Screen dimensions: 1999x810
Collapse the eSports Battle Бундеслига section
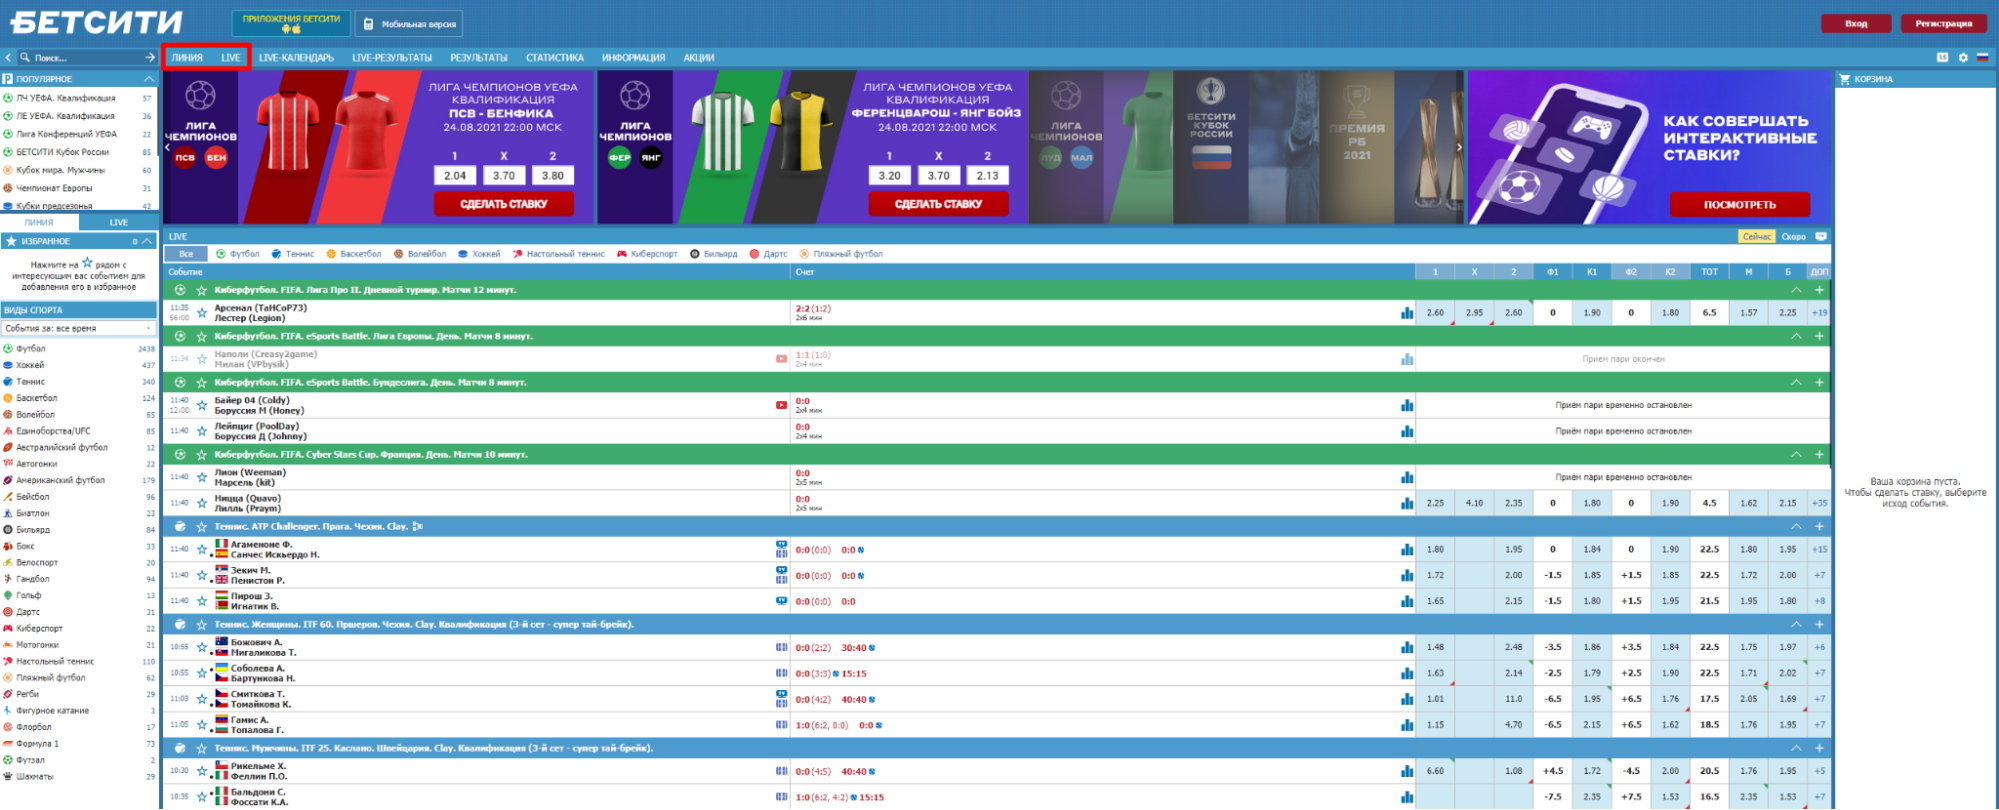tap(1796, 382)
